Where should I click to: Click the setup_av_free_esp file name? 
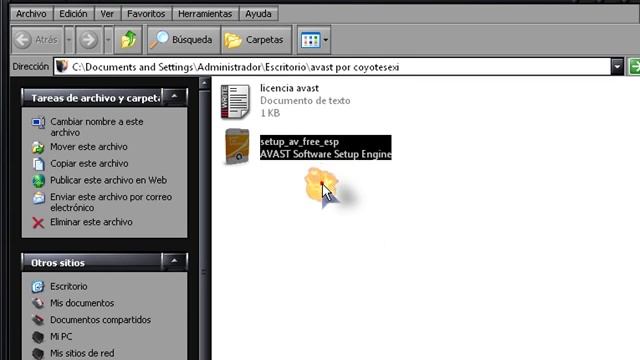(299, 142)
